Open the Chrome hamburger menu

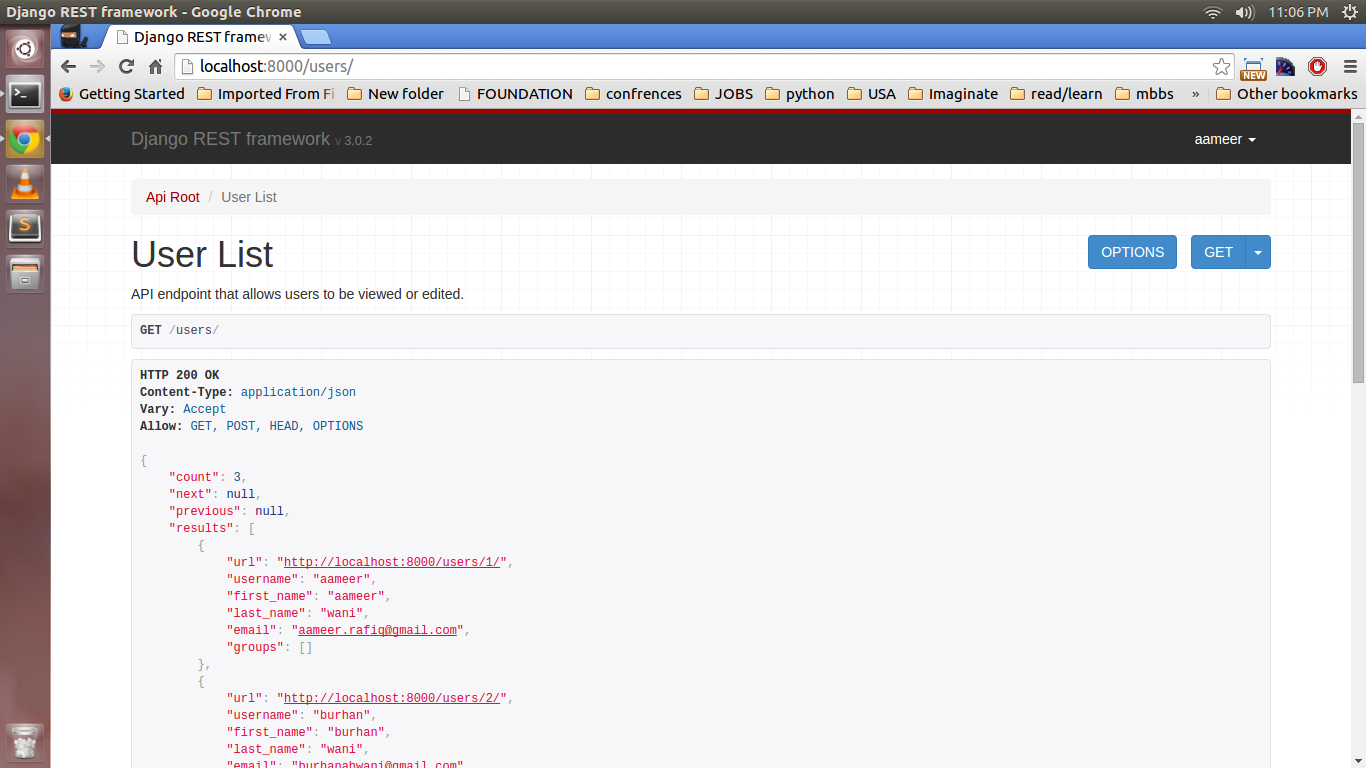pyautogui.click(x=1348, y=67)
